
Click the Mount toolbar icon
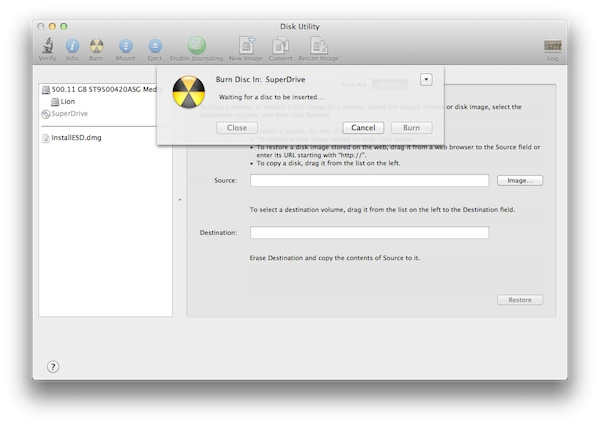[126, 45]
